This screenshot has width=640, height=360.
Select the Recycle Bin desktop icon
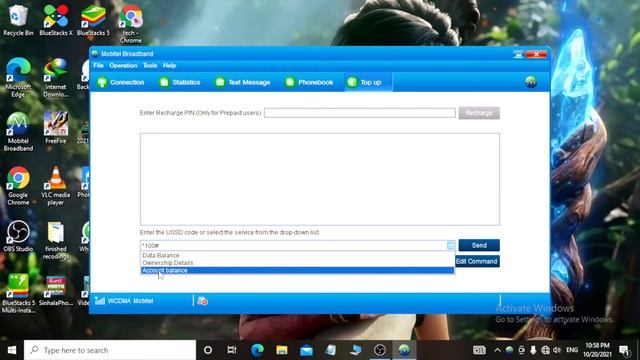coord(18,20)
